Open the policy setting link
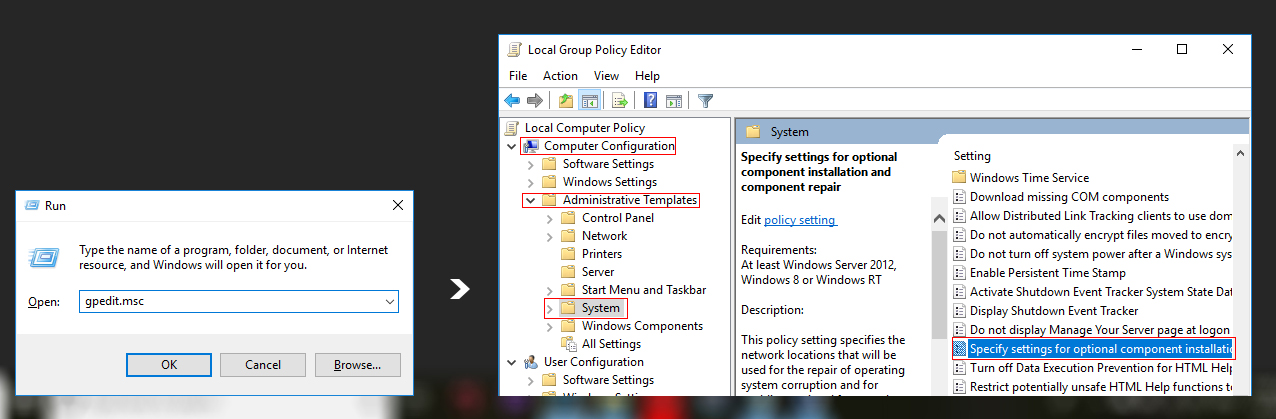1276x419 pixels. [800, 220]
